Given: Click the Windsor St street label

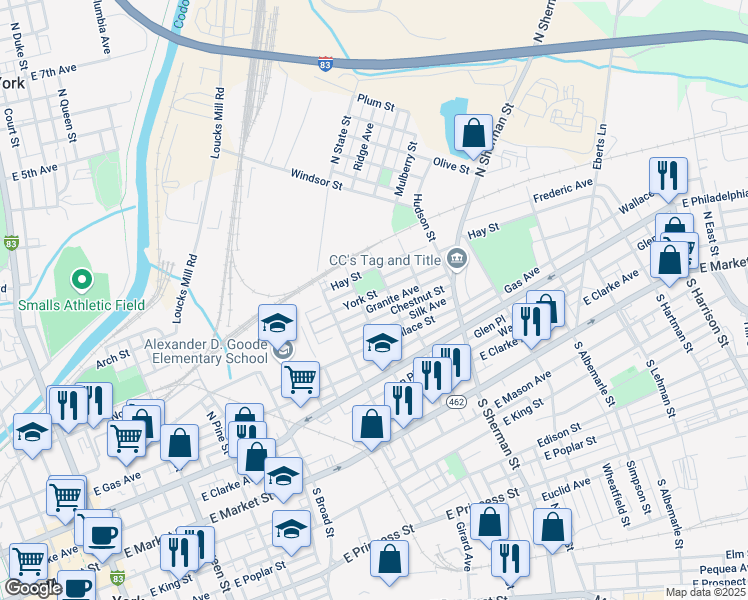Looking at the screenshot, I should [317, 180].
